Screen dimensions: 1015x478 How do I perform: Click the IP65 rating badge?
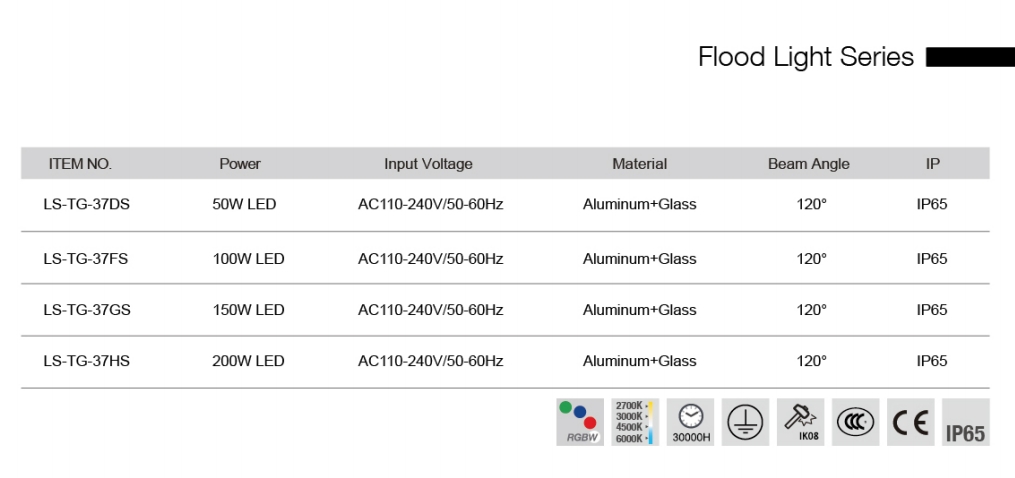click(965, 432)
